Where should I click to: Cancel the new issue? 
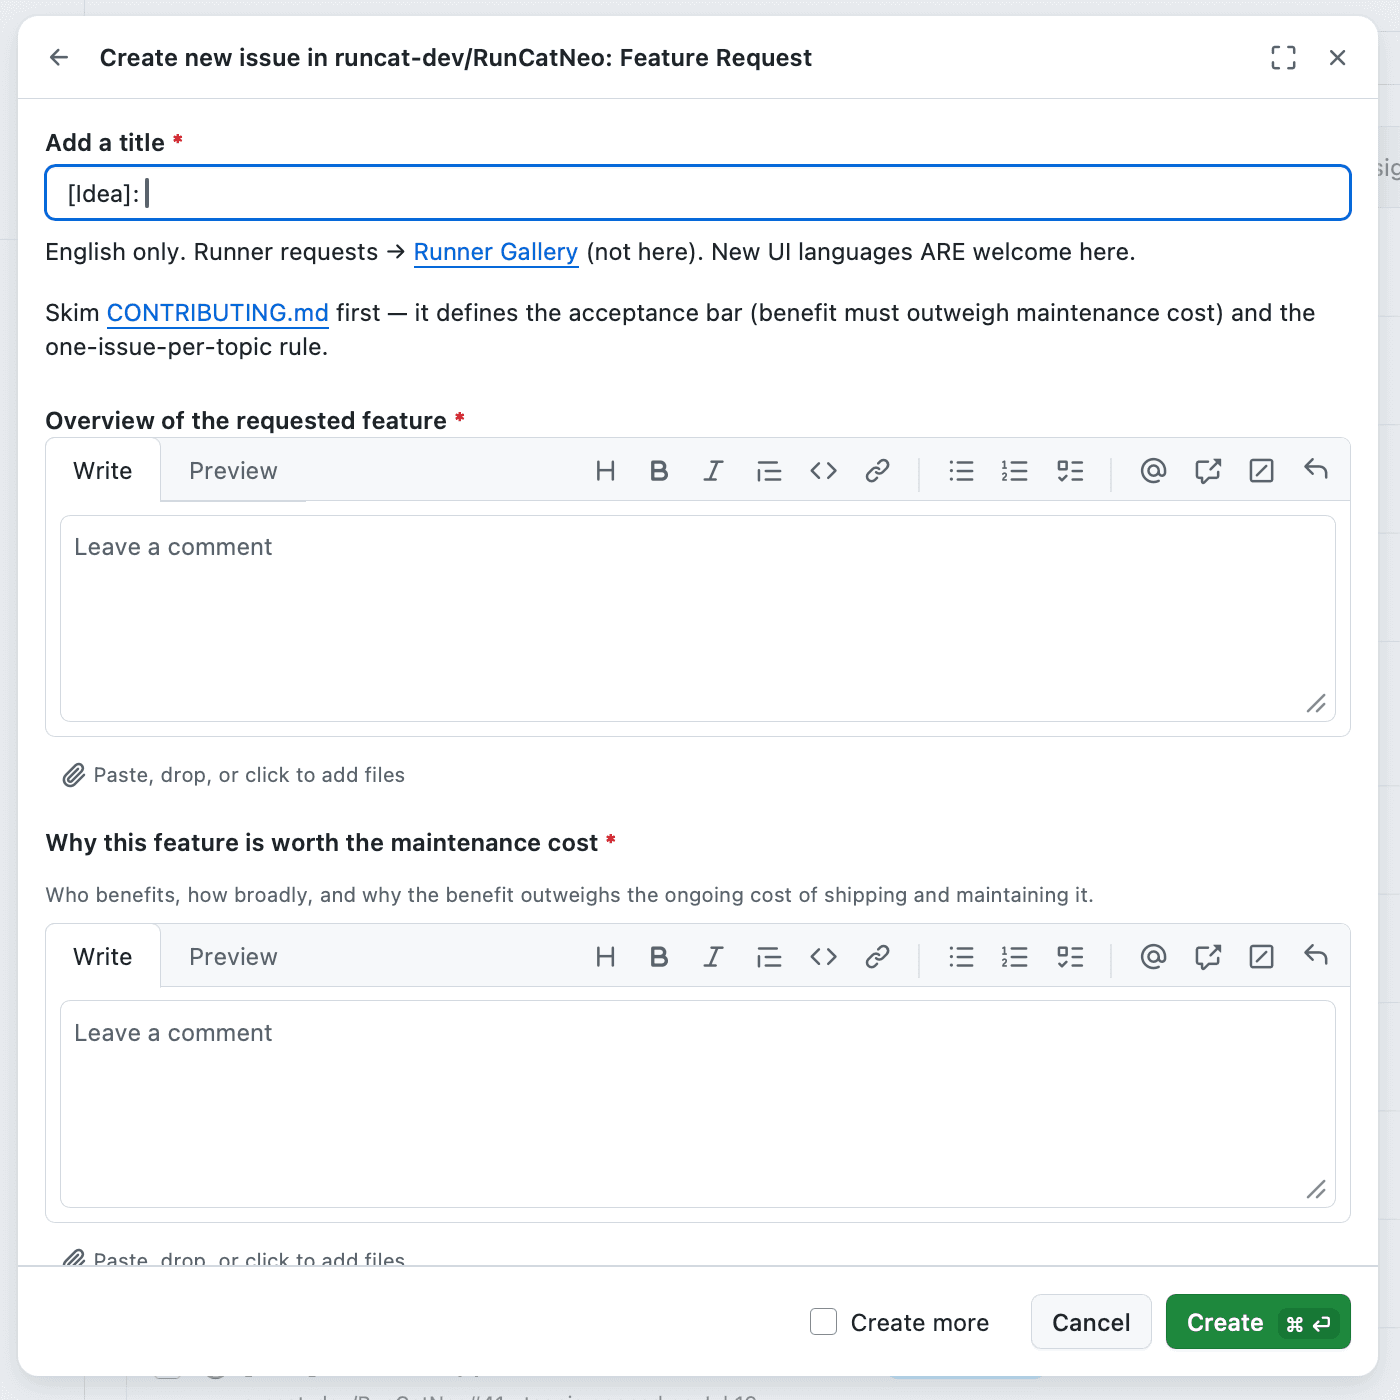tap(1091, 1322)
